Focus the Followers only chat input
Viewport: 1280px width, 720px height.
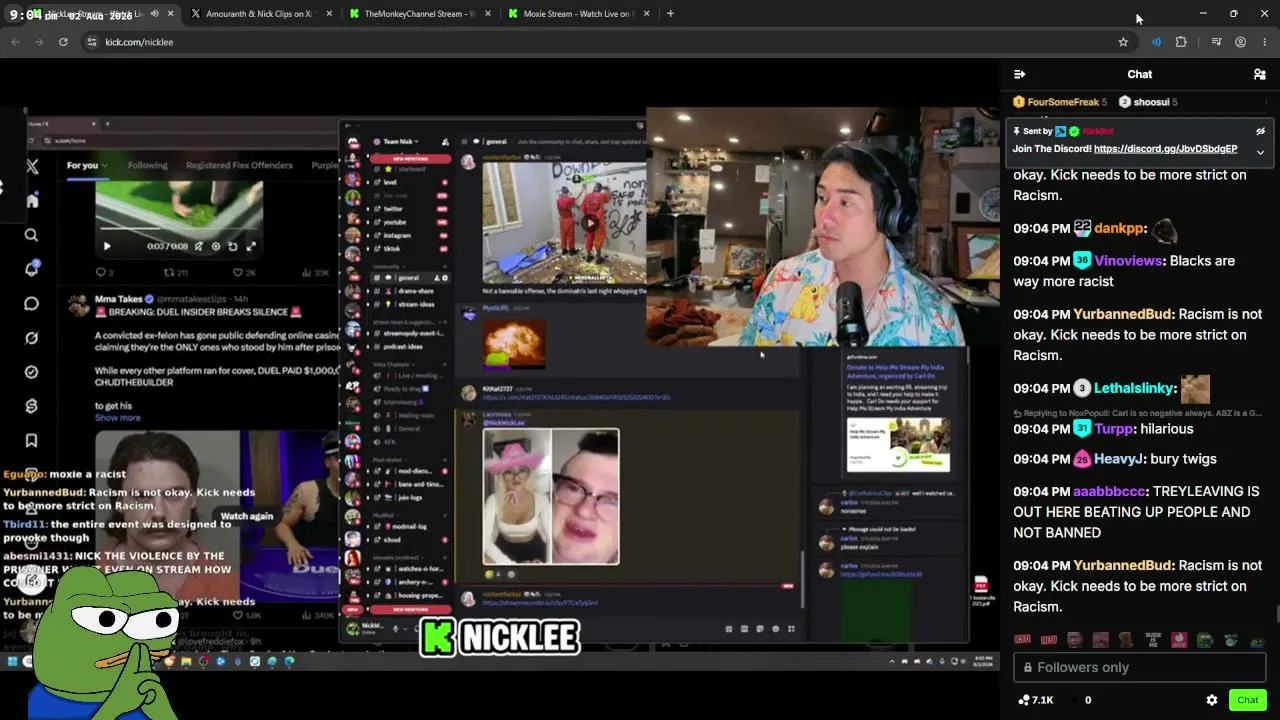[1140, 667]
